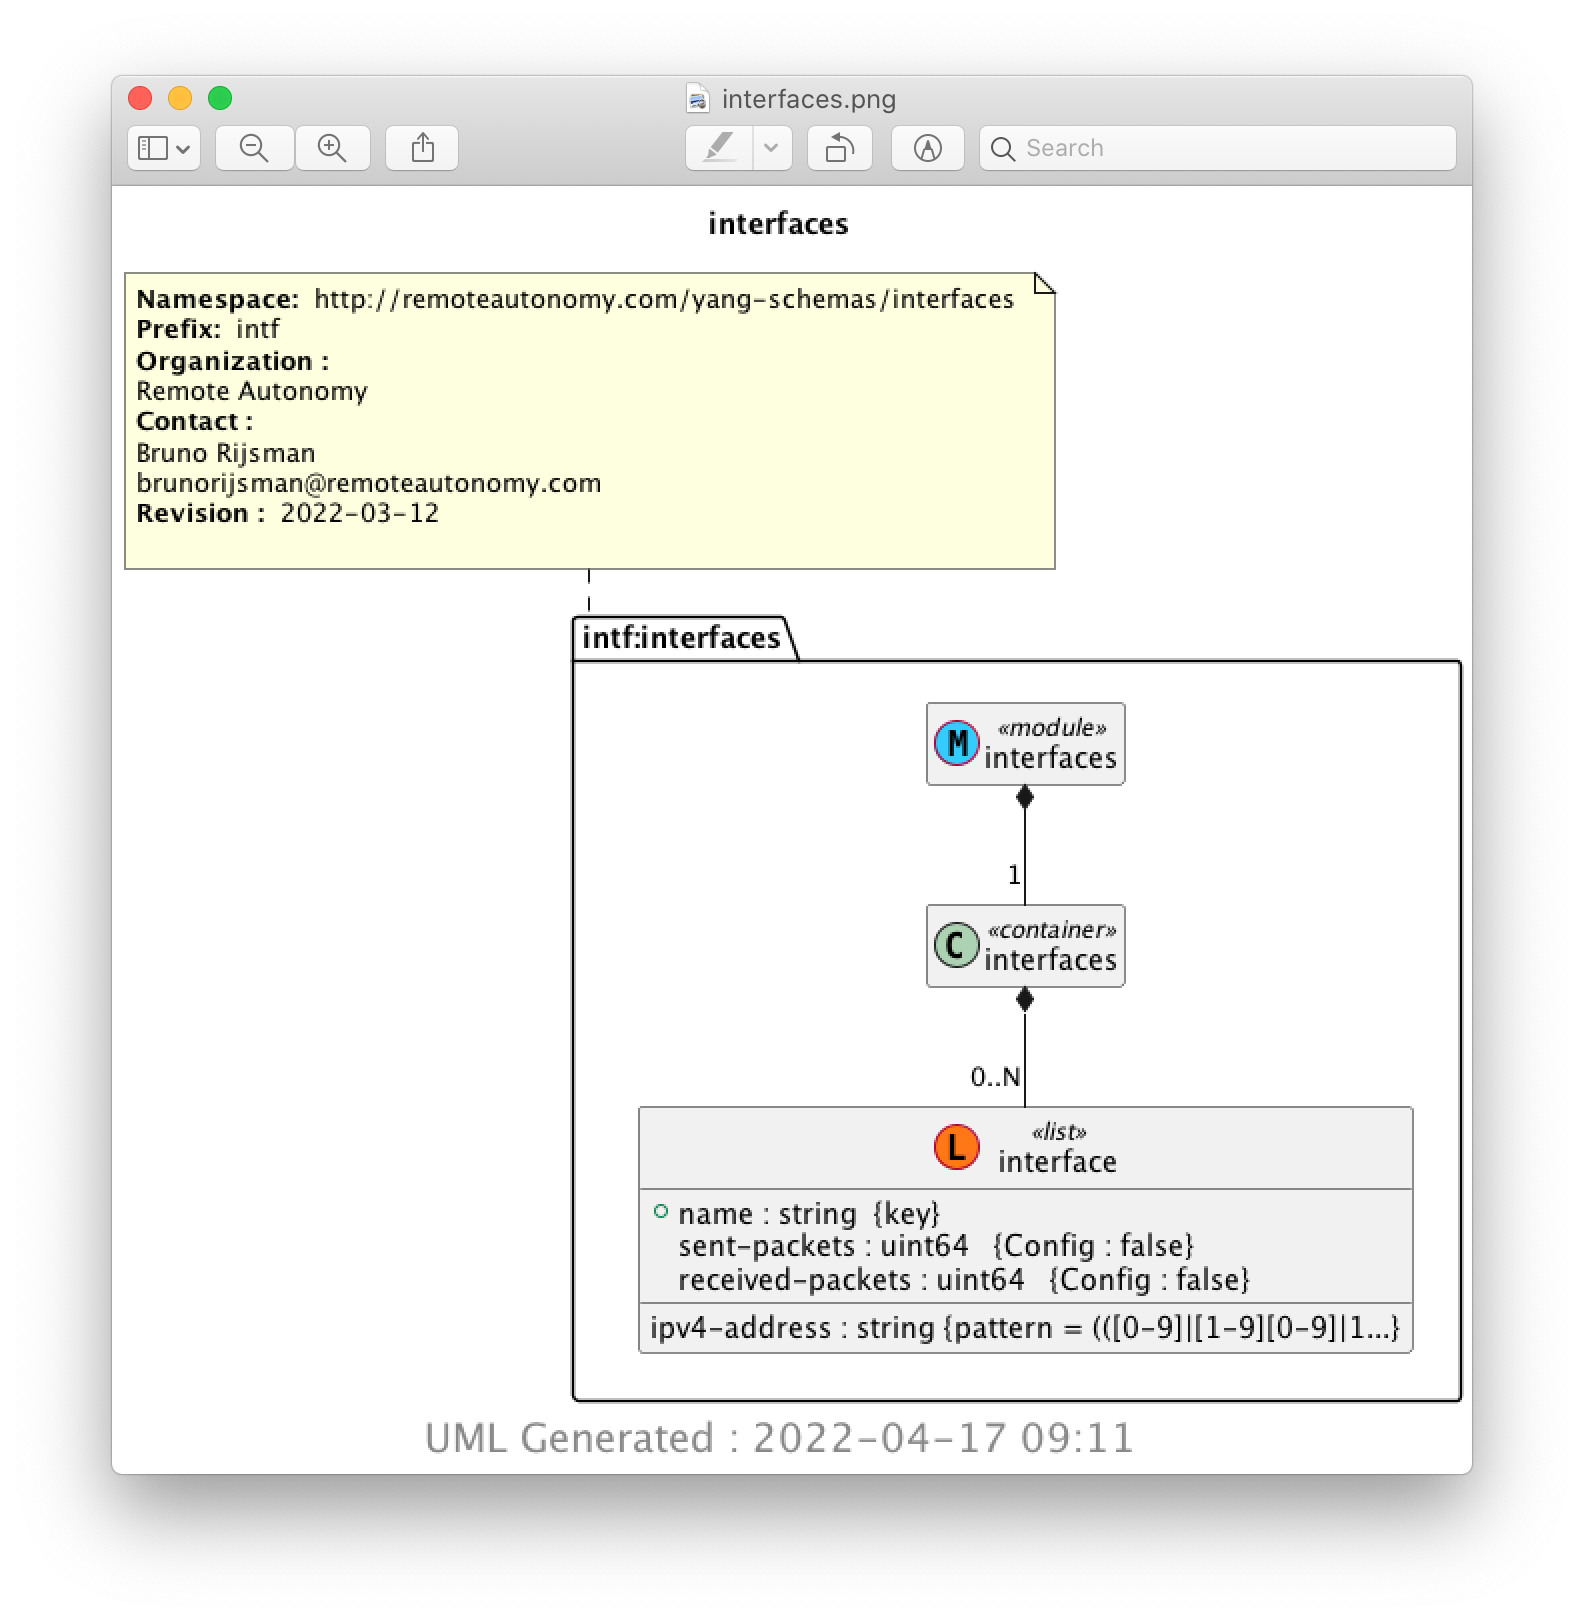
Task: Click the interfaces.png title file icon
Action: [x=698, y=99]
